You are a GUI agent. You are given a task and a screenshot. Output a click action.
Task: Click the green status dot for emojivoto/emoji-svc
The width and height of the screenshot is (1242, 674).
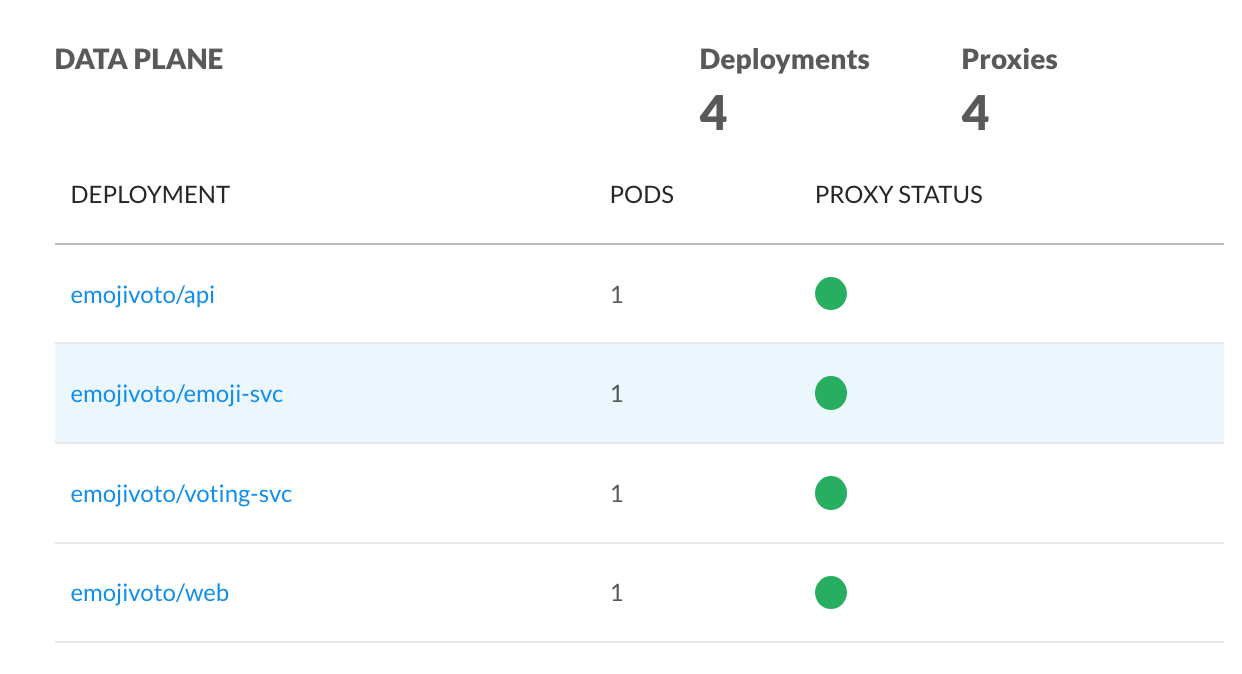coord(830,394)
